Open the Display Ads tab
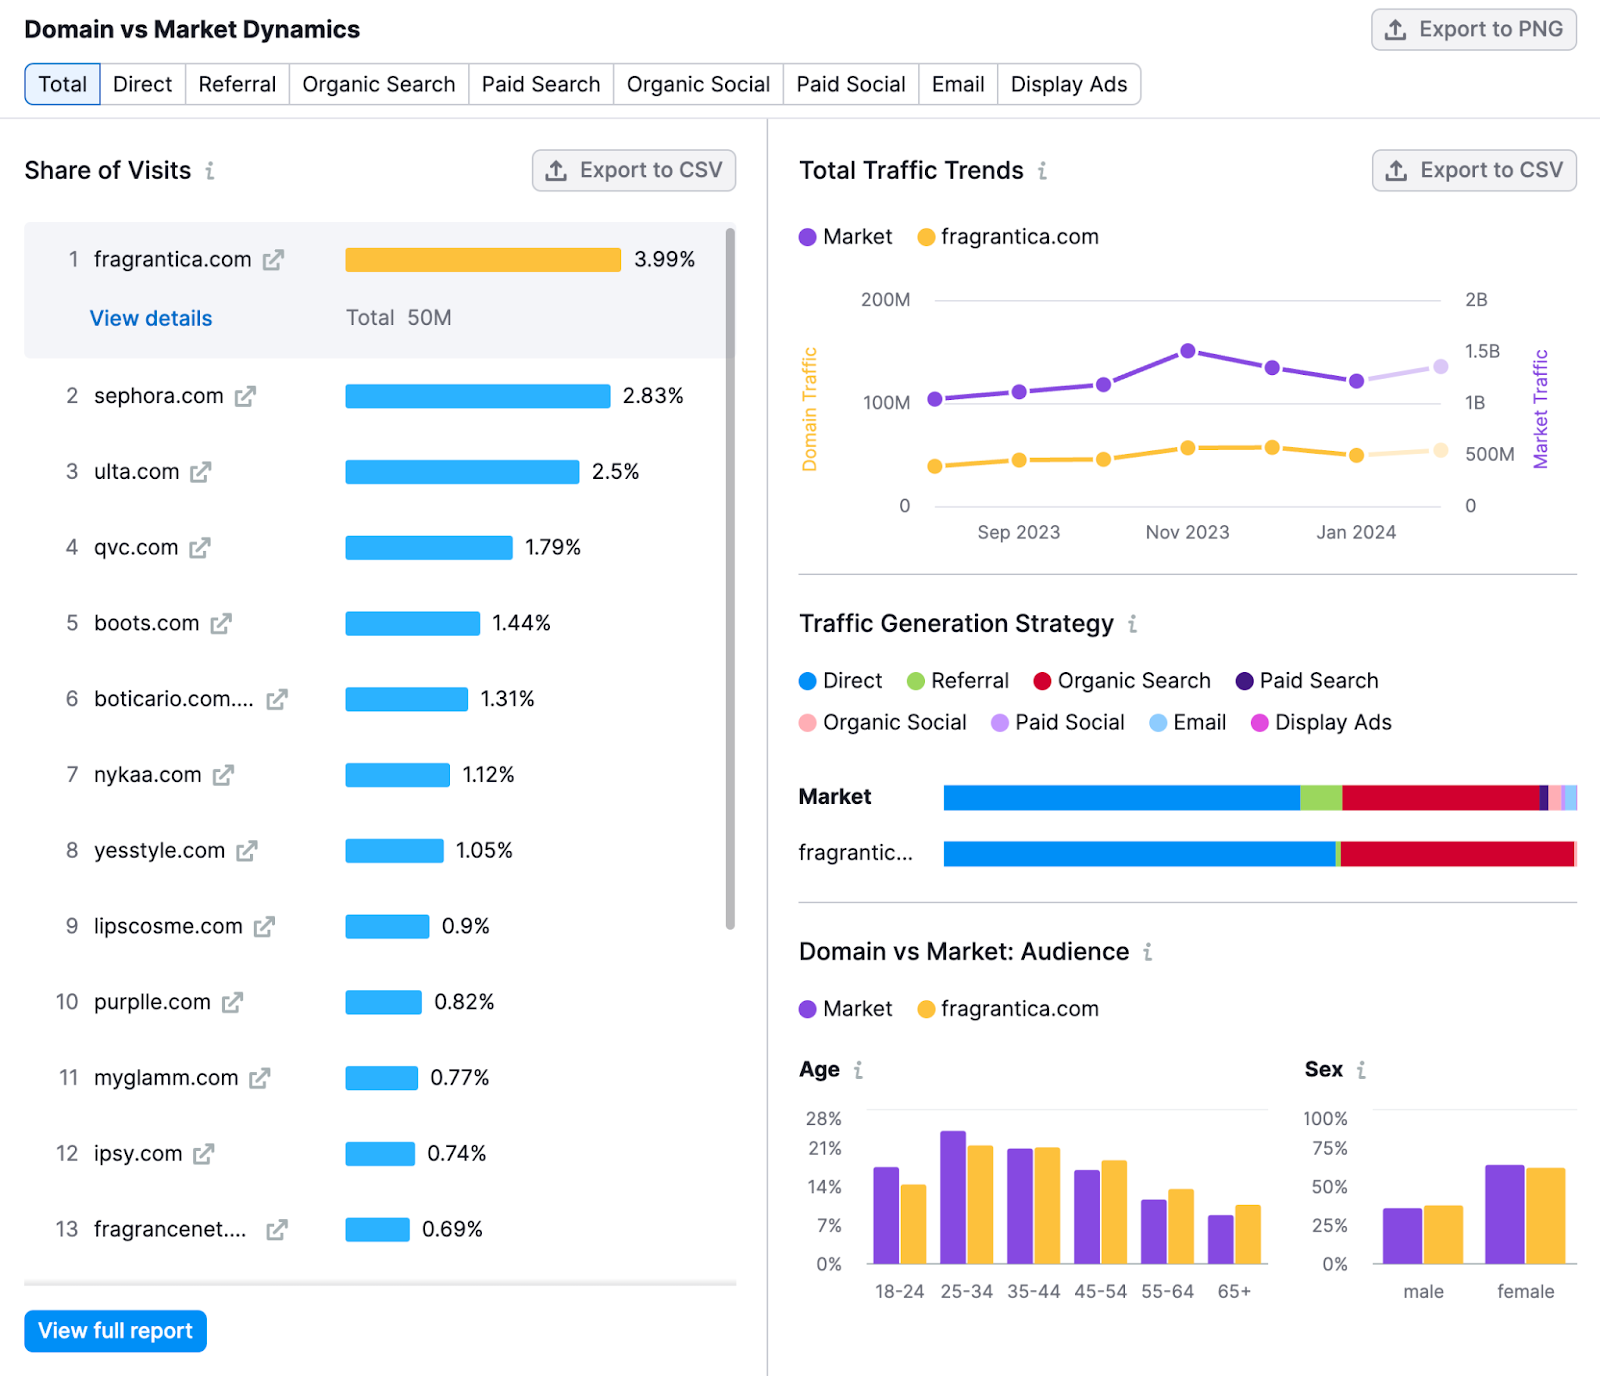The image size is (1600, 1376). 1068,84
